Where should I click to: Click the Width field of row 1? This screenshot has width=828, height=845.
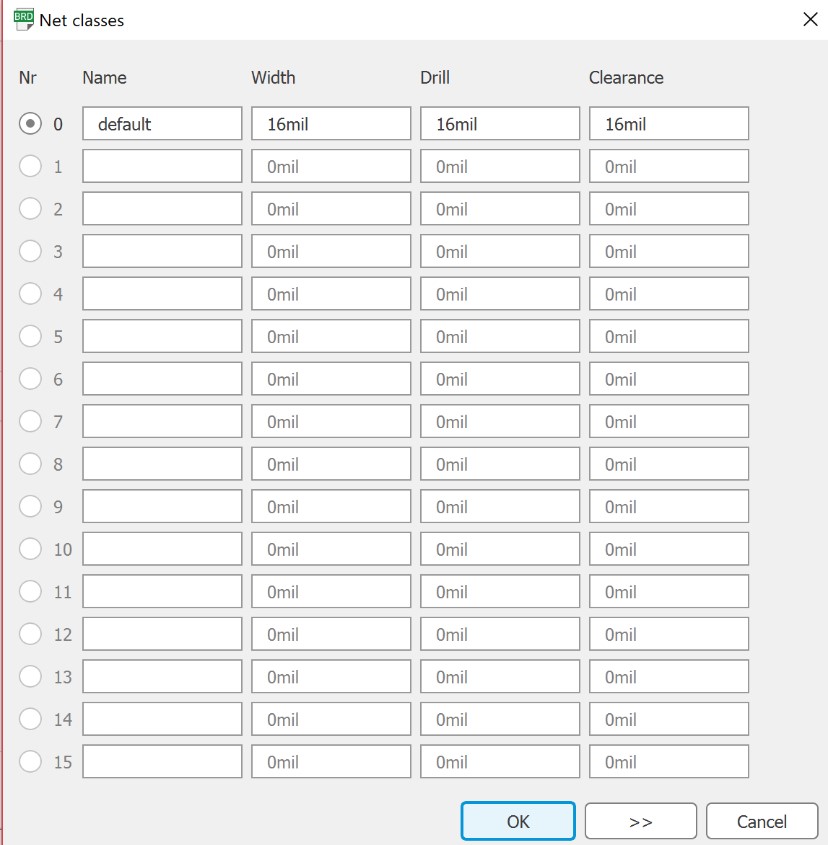coord(331,166)
